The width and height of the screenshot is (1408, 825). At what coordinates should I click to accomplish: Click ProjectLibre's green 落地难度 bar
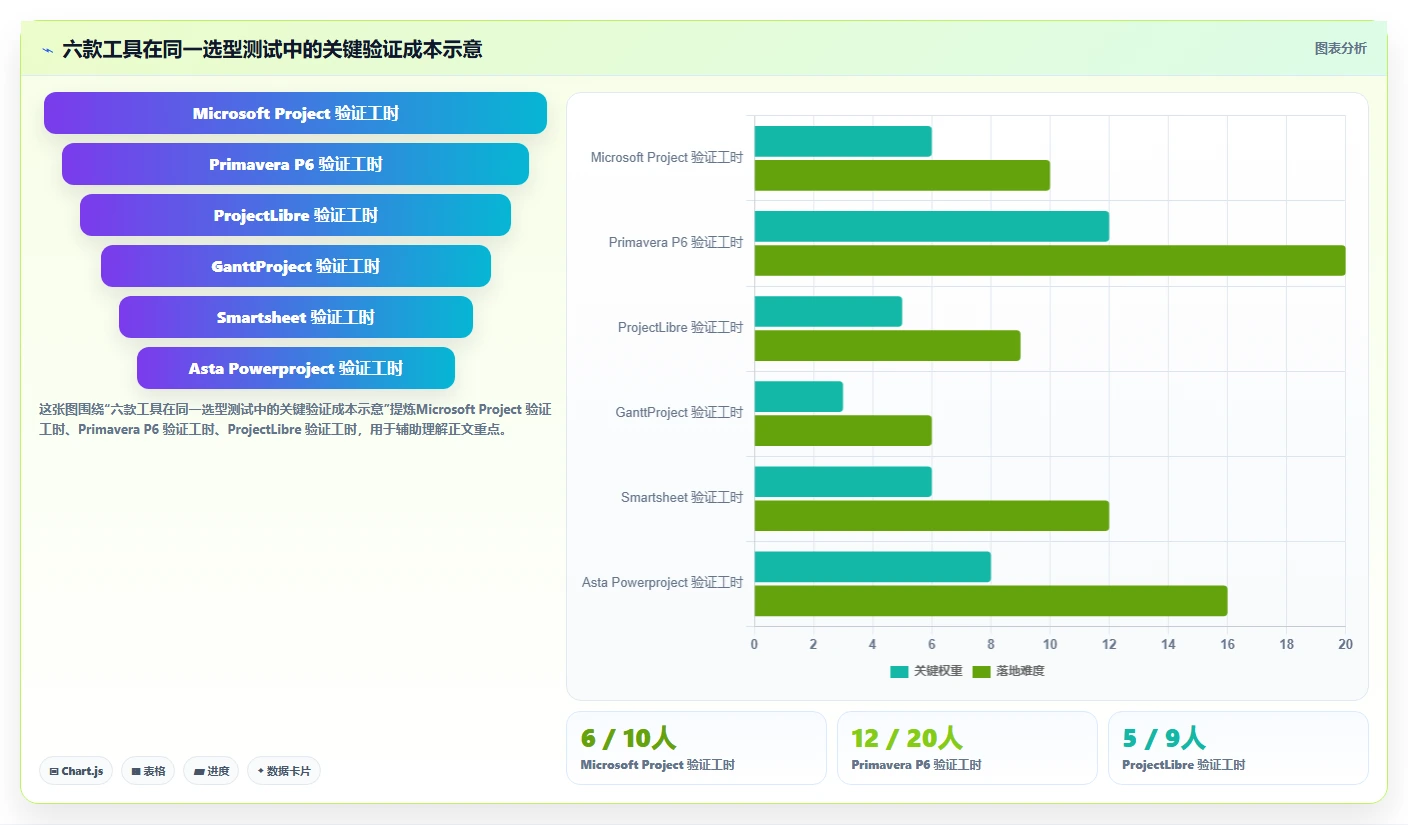(887, 345)
